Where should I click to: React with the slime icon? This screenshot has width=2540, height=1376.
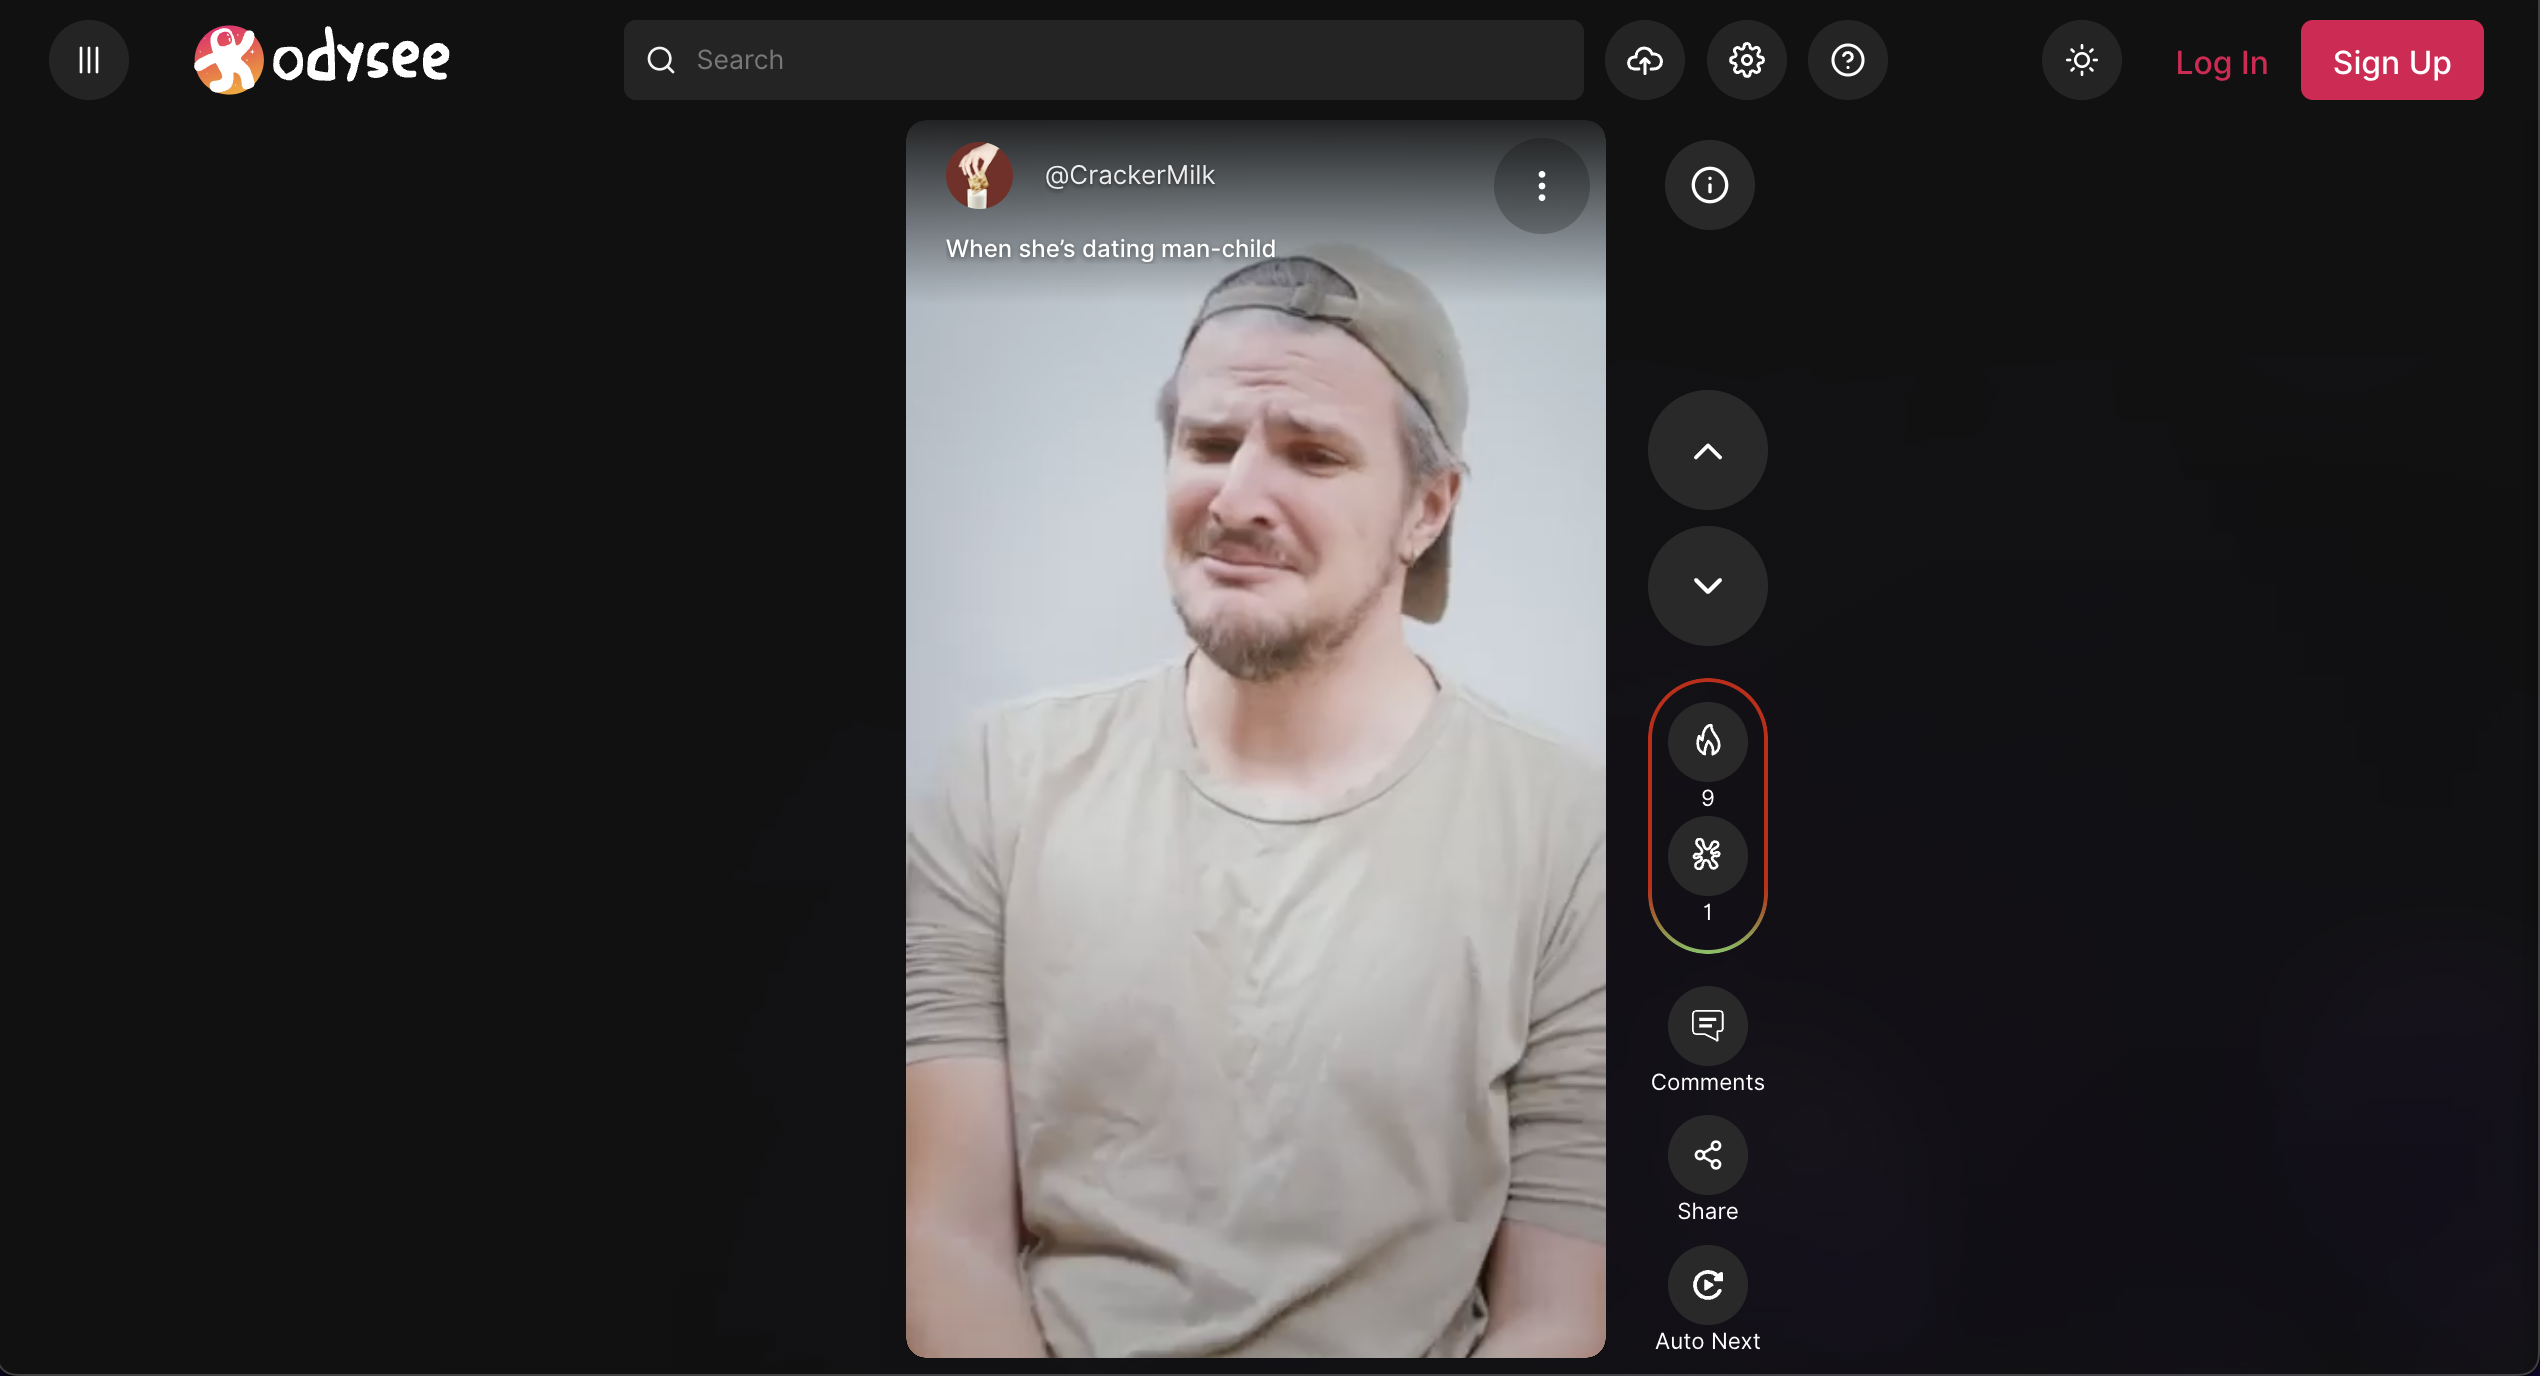tap(1707, 856)
